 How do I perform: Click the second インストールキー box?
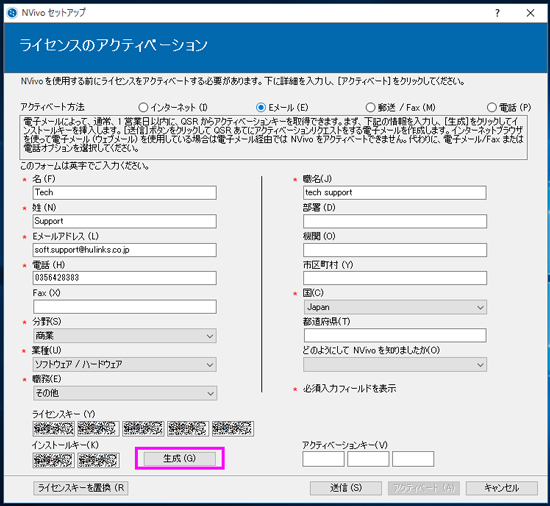coord(98,460)
